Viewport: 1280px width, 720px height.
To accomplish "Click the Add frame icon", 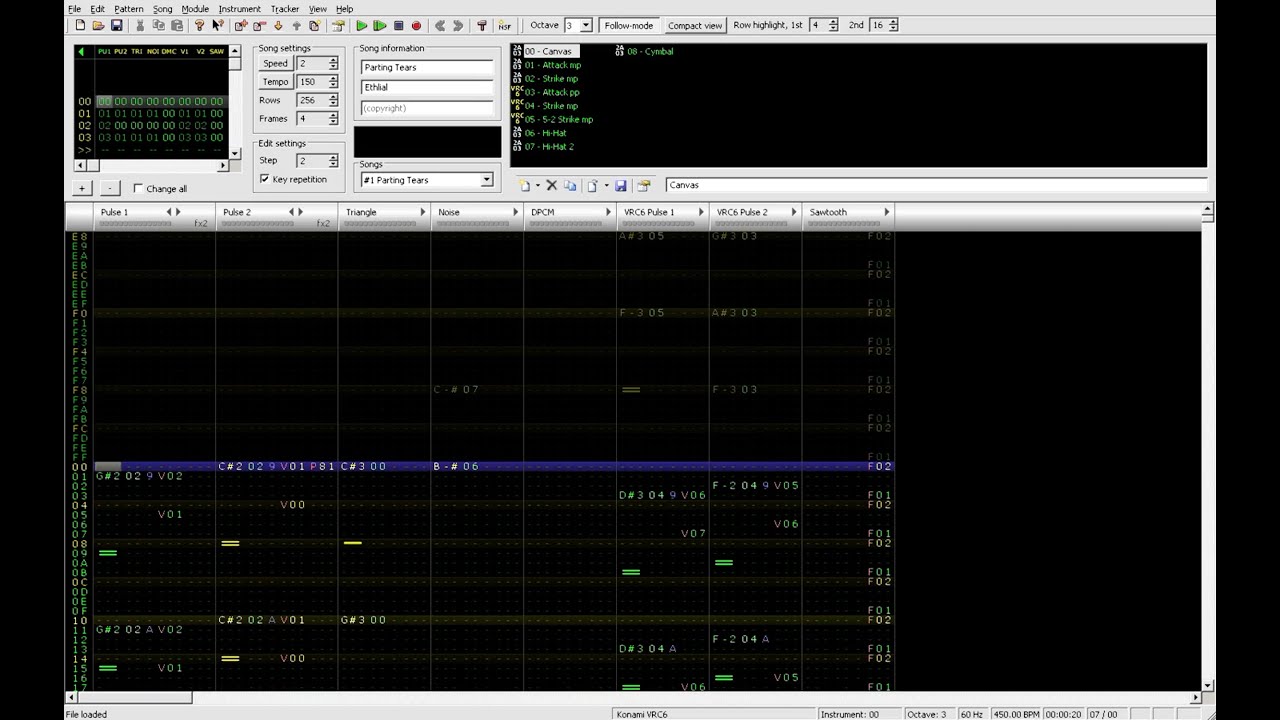I will coord(241,25).
